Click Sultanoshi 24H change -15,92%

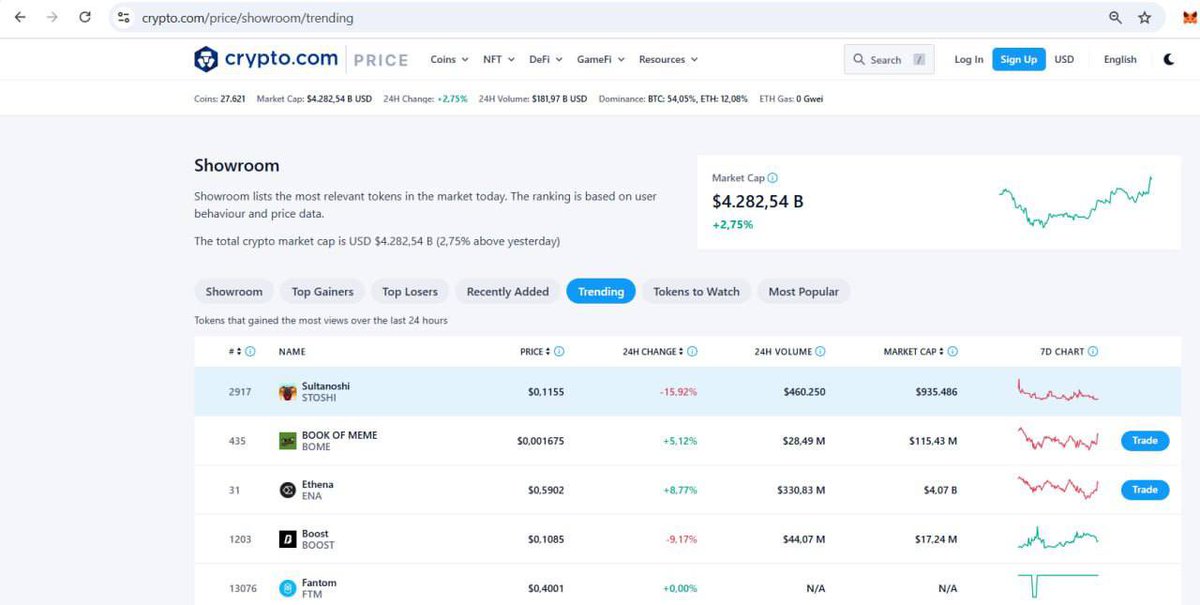pos(678,392)
